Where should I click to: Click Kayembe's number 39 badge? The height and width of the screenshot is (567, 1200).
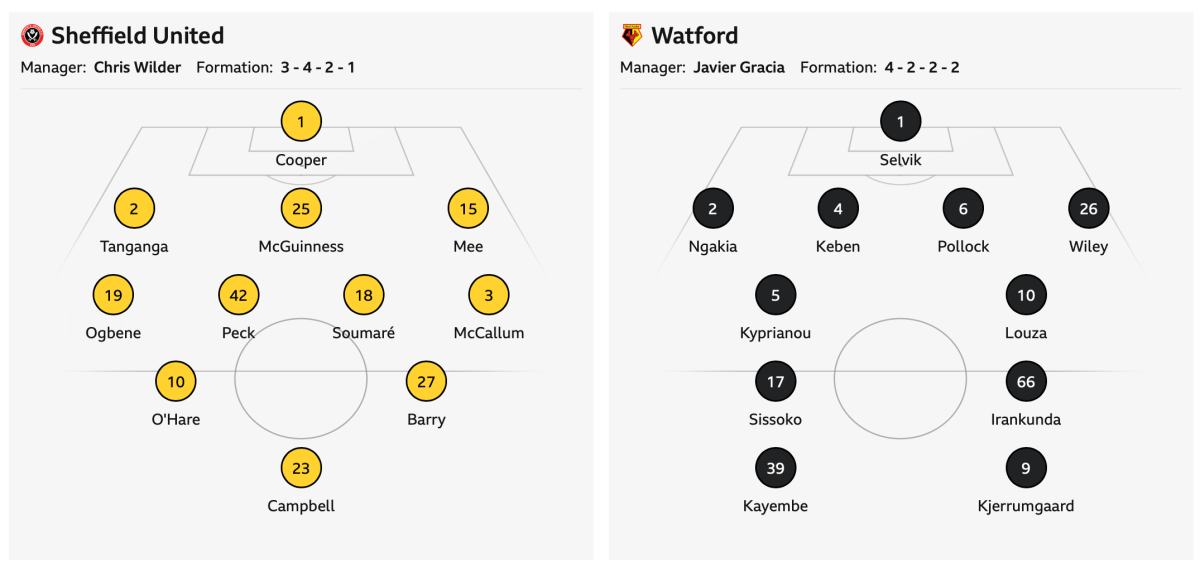[x=776, y=467]
